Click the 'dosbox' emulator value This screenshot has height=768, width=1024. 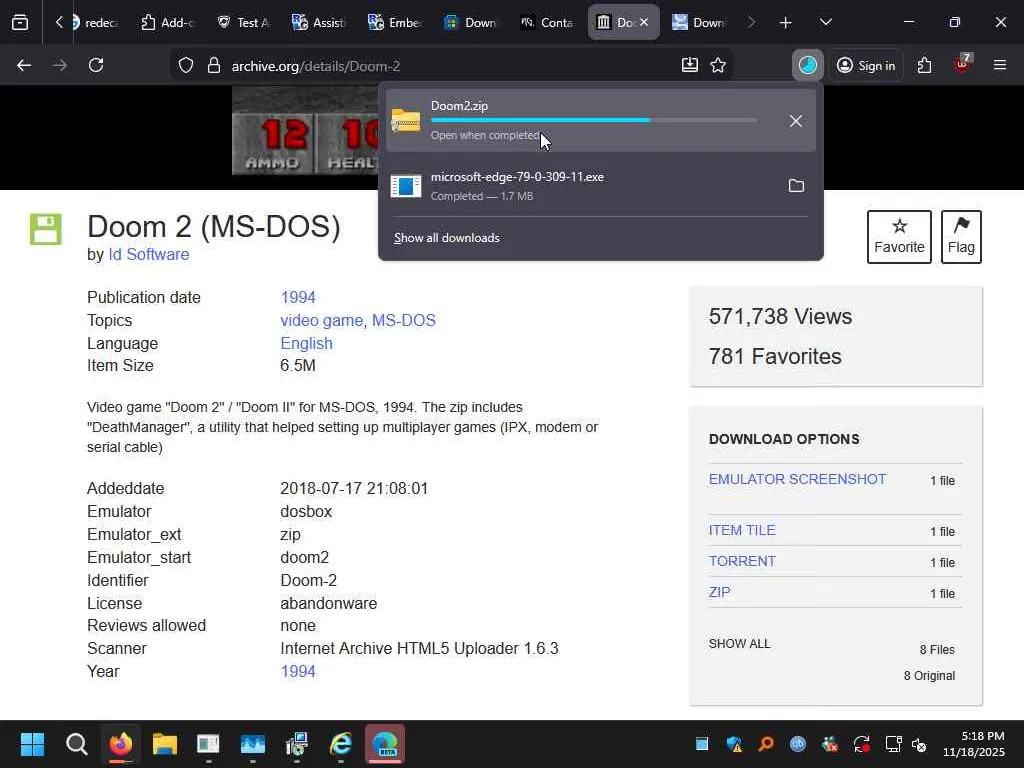point(306,511)
